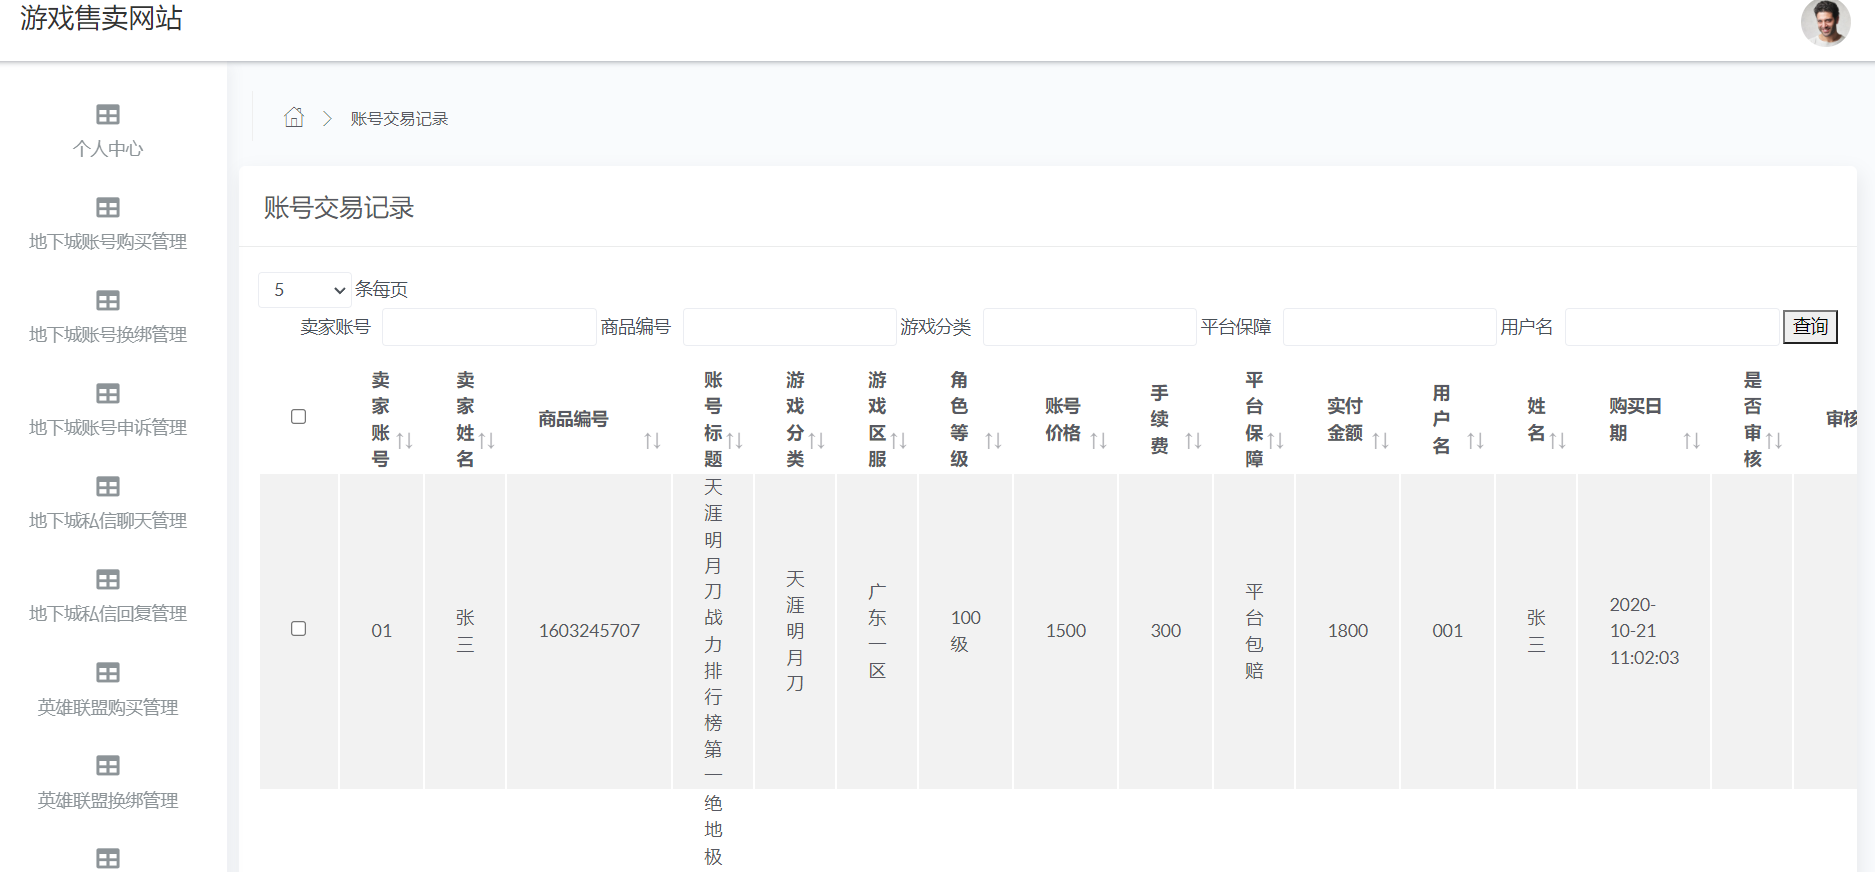Image resolution: width=1875 pixels, height=872 pixels.
Task: Click the 1500 account price cell
Action: pyautogui.click(x=1066, y=631)
